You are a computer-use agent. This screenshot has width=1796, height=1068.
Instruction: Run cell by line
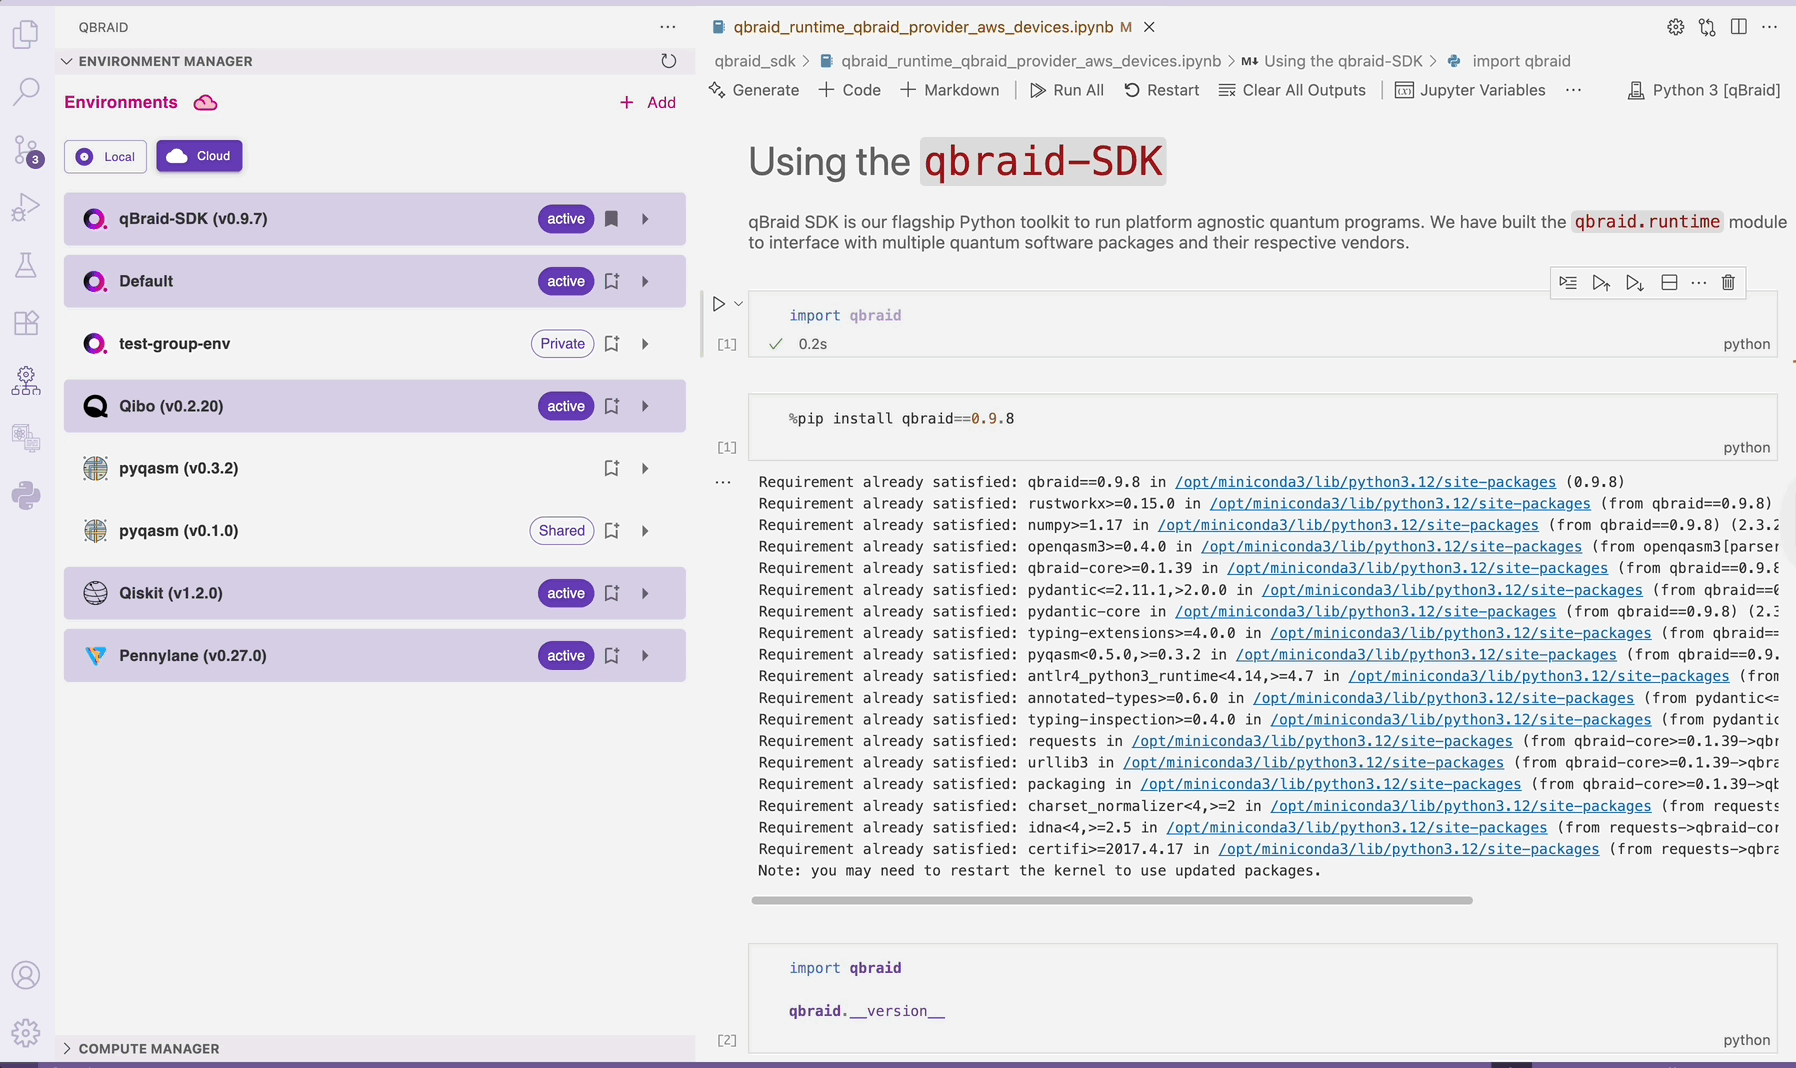click(x=1568, y=283)
